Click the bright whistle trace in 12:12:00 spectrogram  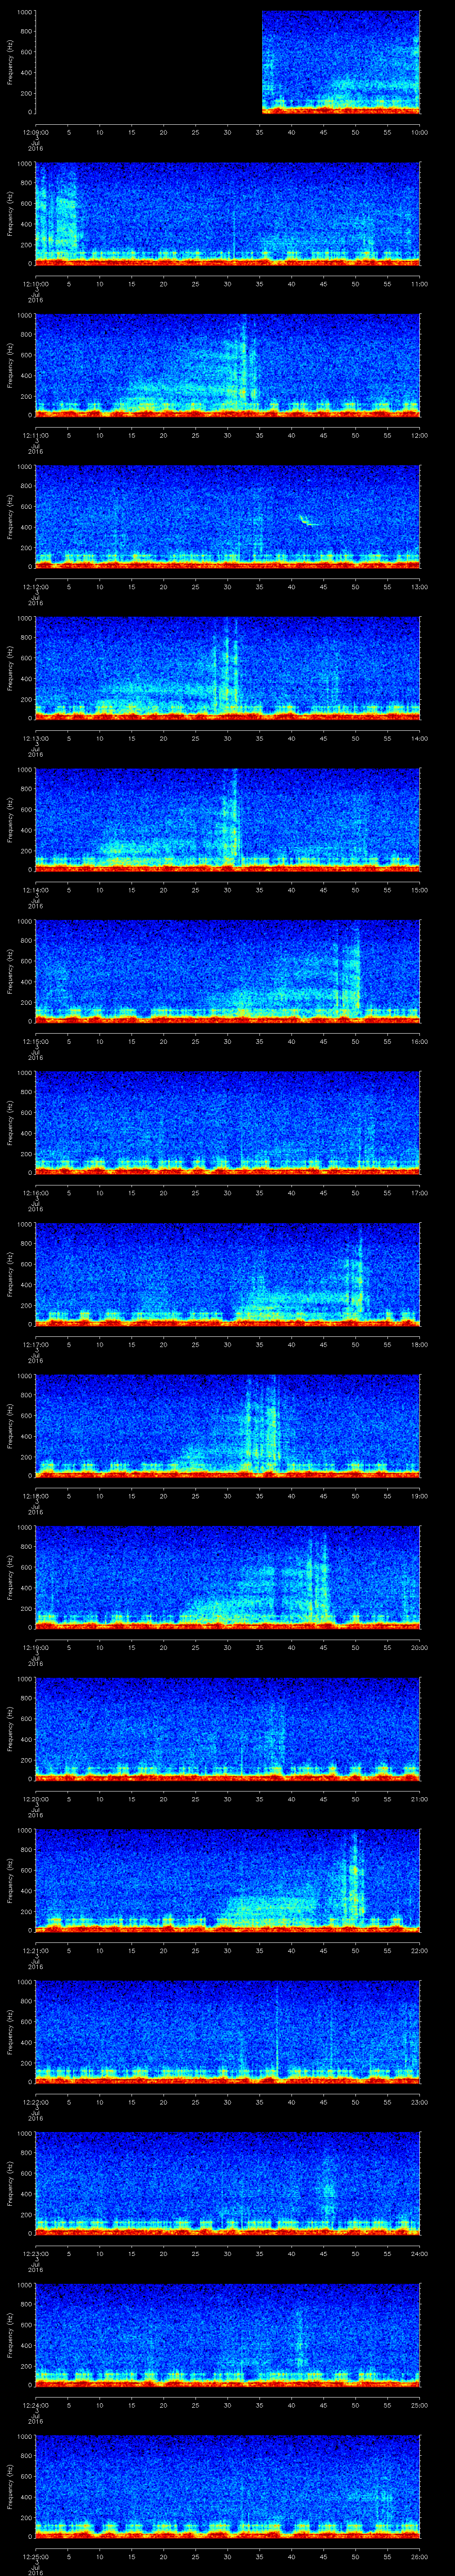pos(307,520)
